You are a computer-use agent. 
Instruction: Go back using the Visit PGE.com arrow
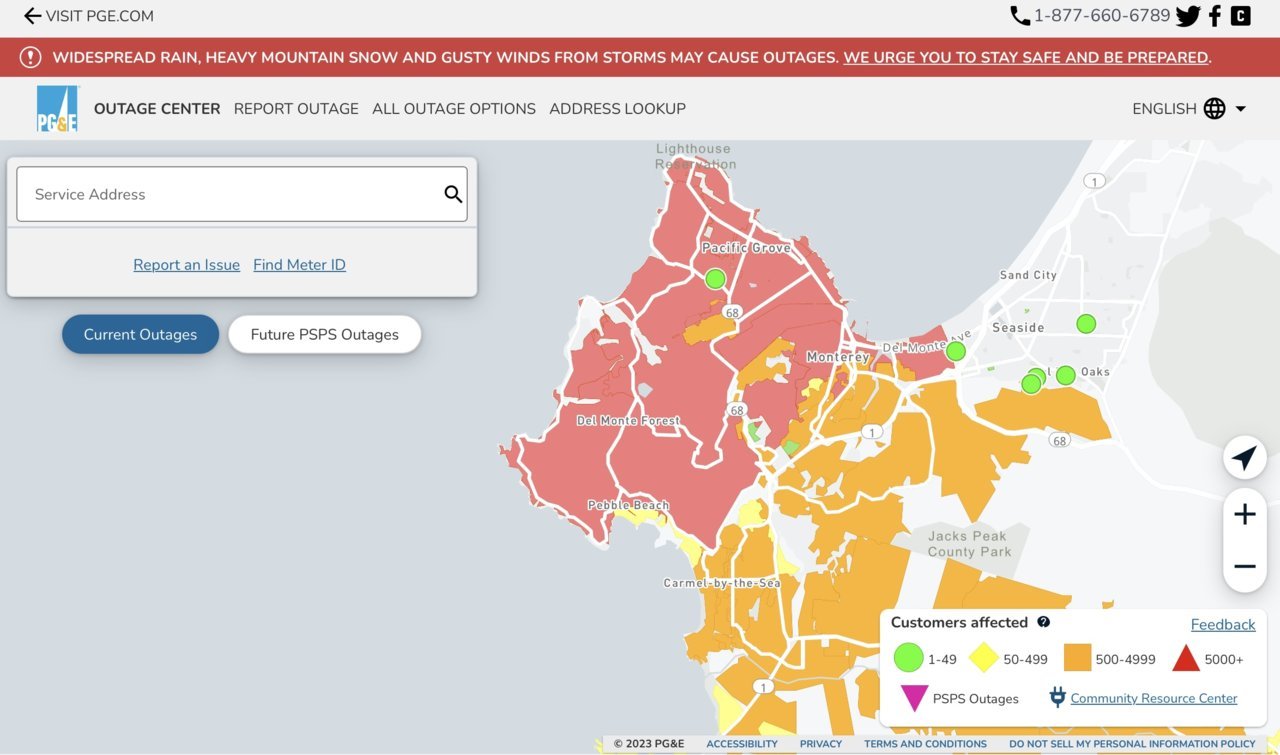(x=32, y=16)
